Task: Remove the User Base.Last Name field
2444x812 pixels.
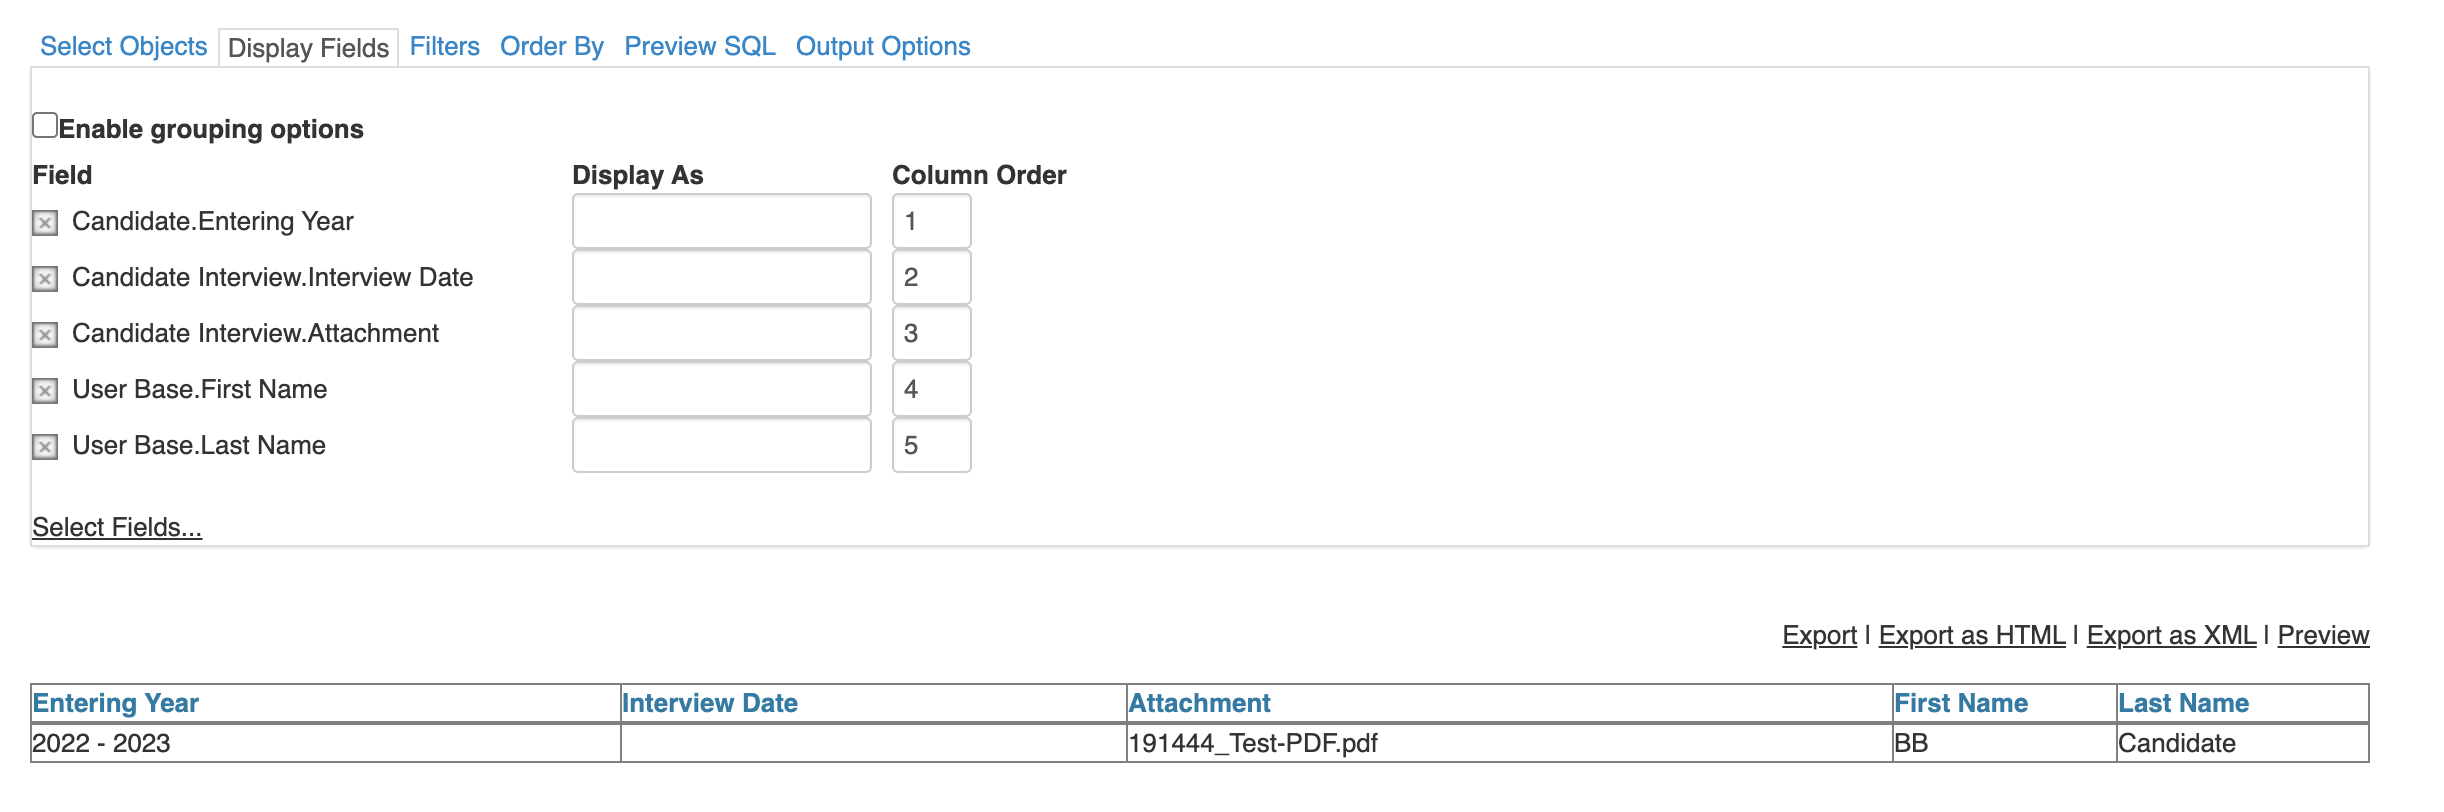Action: point(45,447)
